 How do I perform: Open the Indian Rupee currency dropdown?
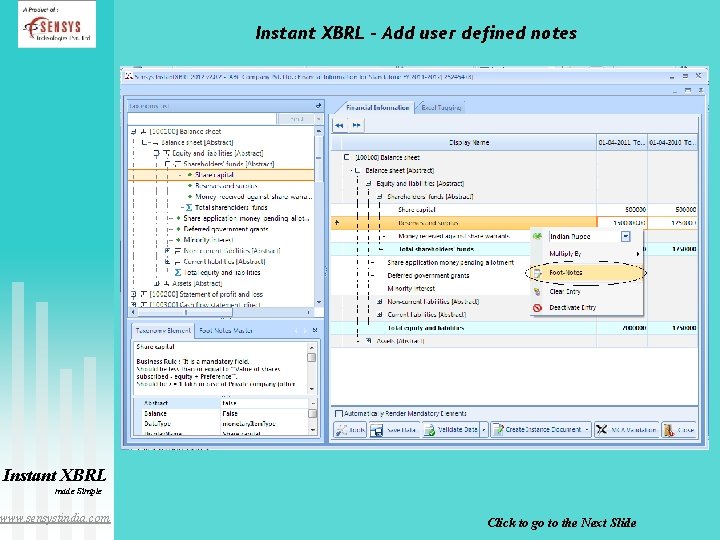point(625,236)
